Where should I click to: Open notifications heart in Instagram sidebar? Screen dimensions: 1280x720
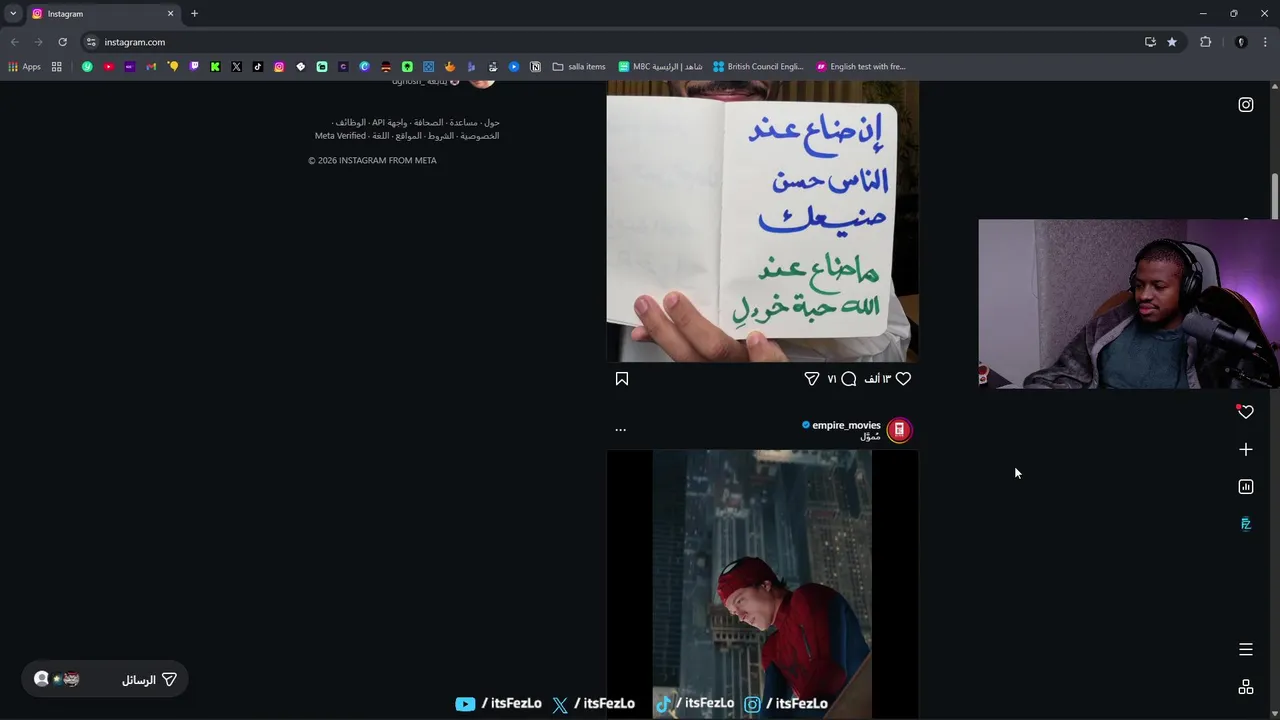(x=1246, y=412)
